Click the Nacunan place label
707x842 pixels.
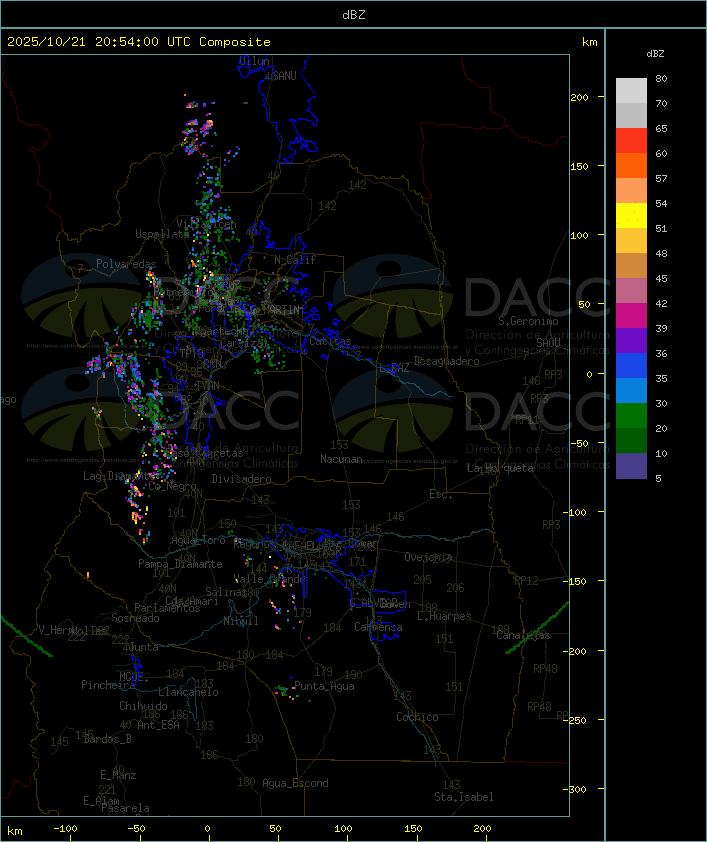tap(341, 459)
